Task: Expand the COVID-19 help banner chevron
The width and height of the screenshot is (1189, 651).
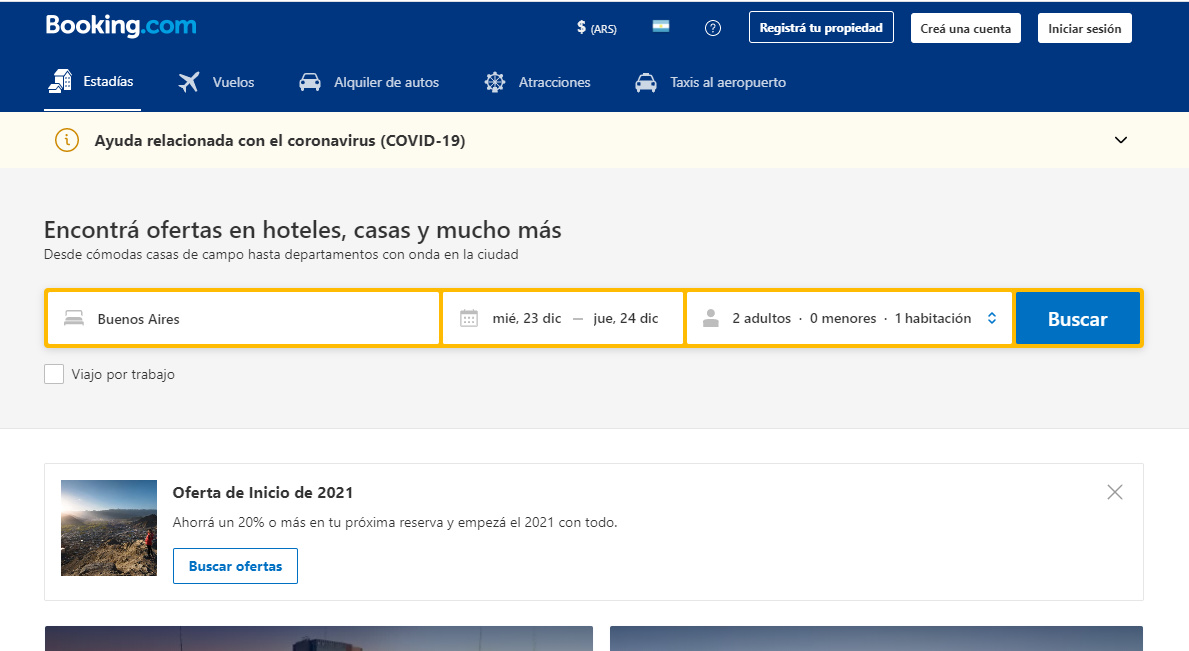Action: [1121, 140]
